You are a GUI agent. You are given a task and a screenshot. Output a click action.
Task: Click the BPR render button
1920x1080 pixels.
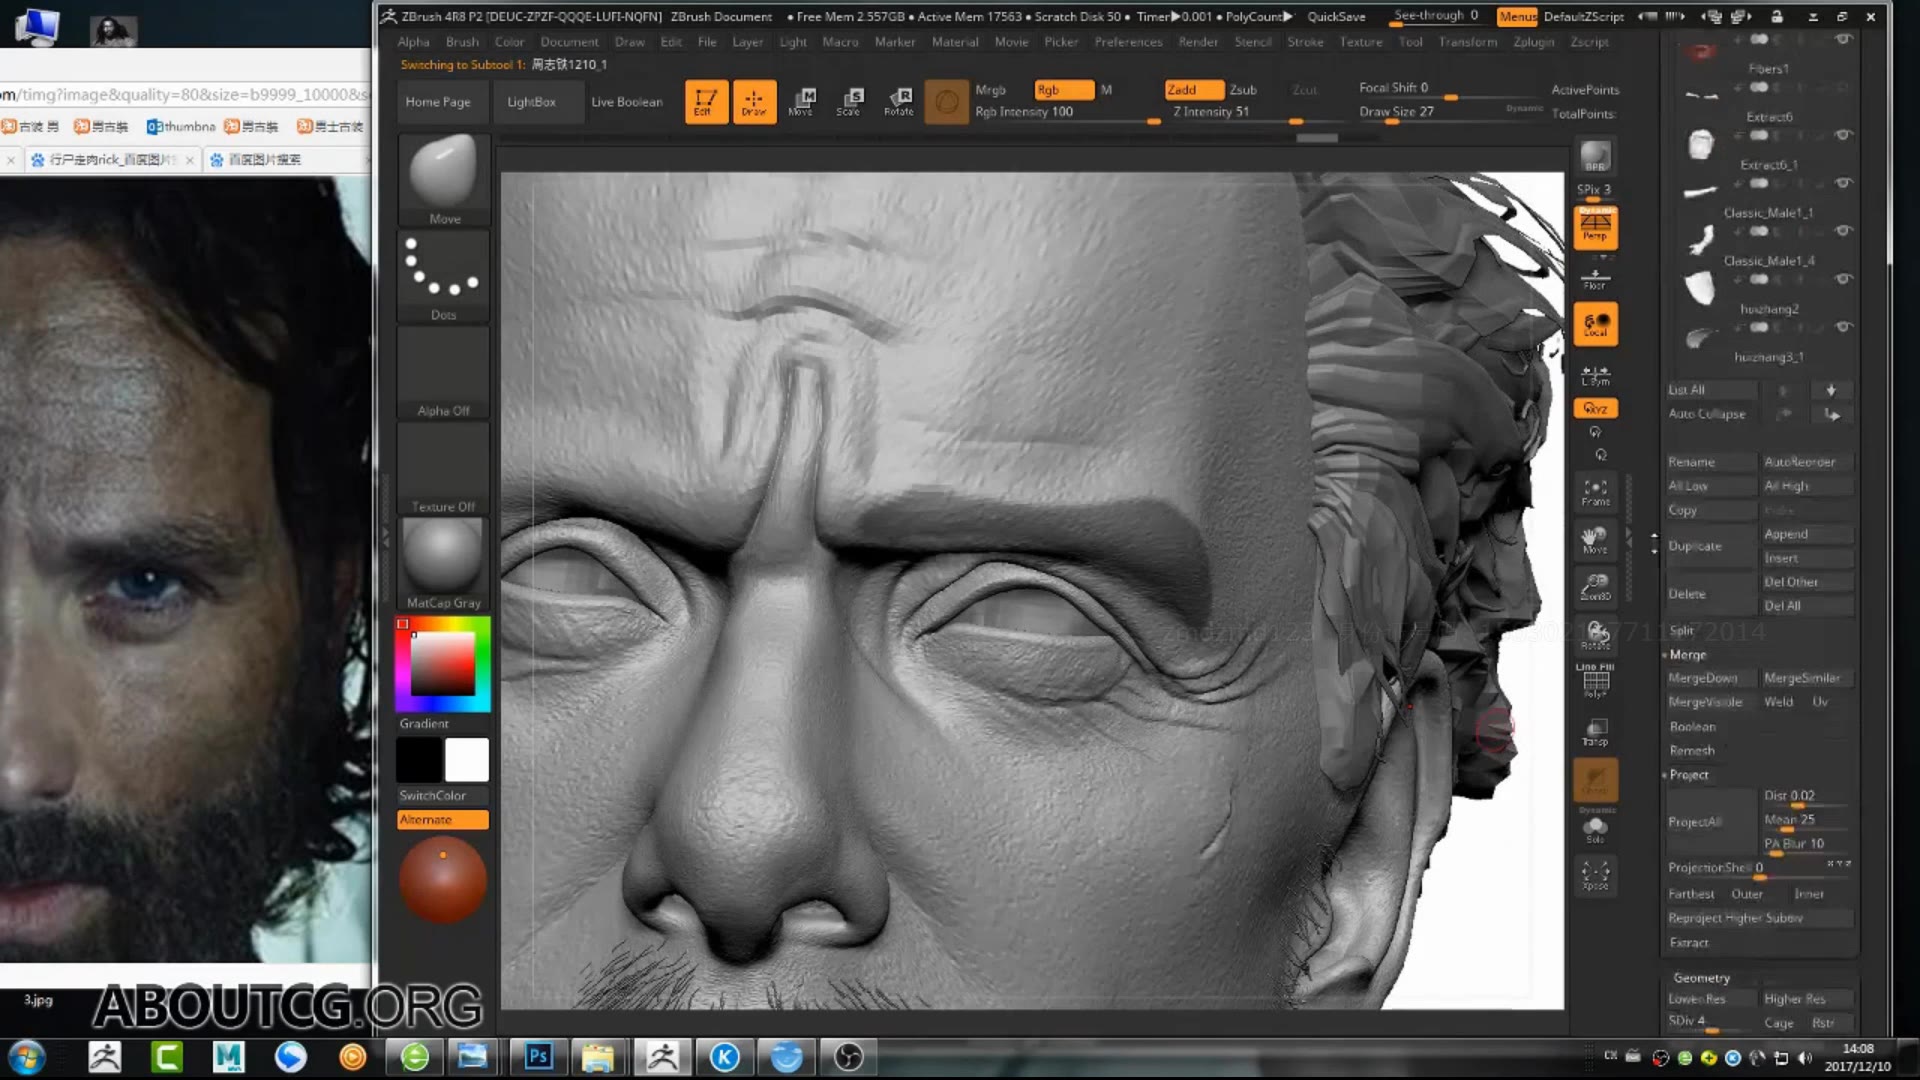[x=1595, y=156]
